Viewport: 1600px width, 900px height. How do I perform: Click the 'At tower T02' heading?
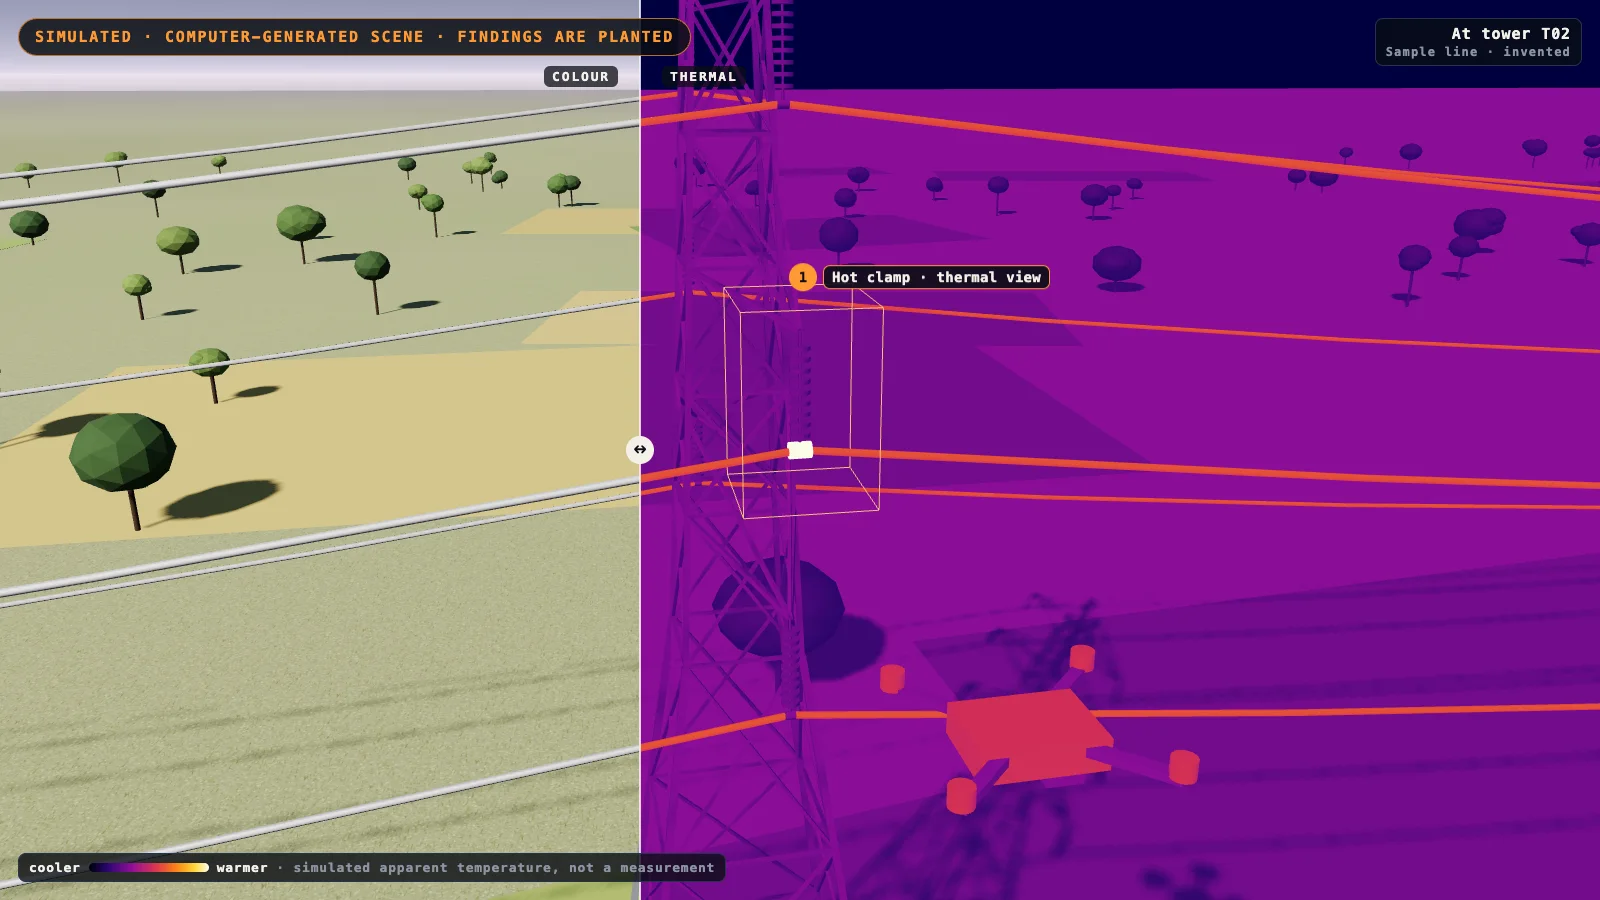pyautogui.click(x=1510, y=33)
